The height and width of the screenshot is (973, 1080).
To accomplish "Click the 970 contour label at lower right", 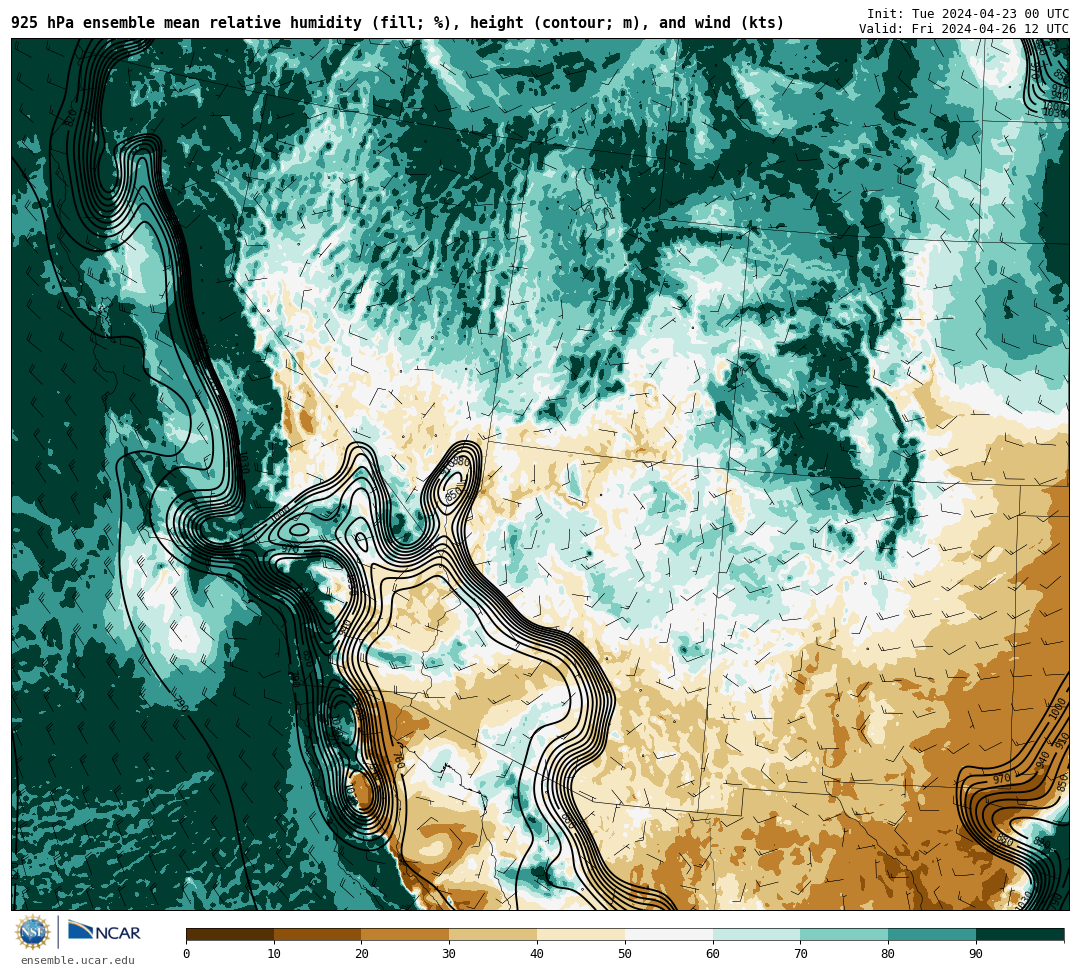I will (x=1001, y=779).
